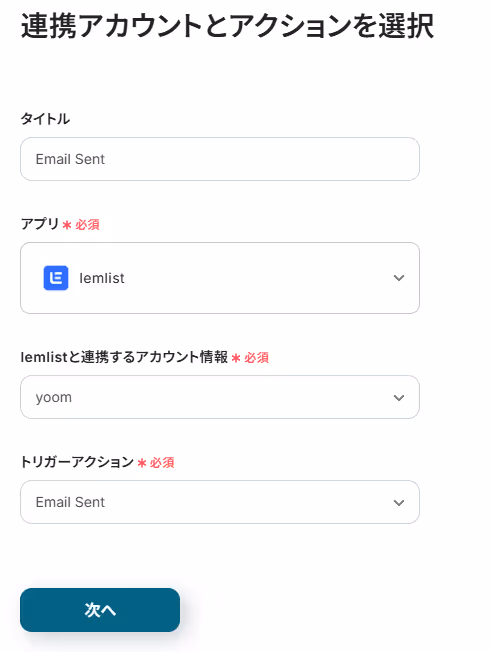Click the タイトル field label
The width and height of the screenshot is (490, 652).
point(45,119)
